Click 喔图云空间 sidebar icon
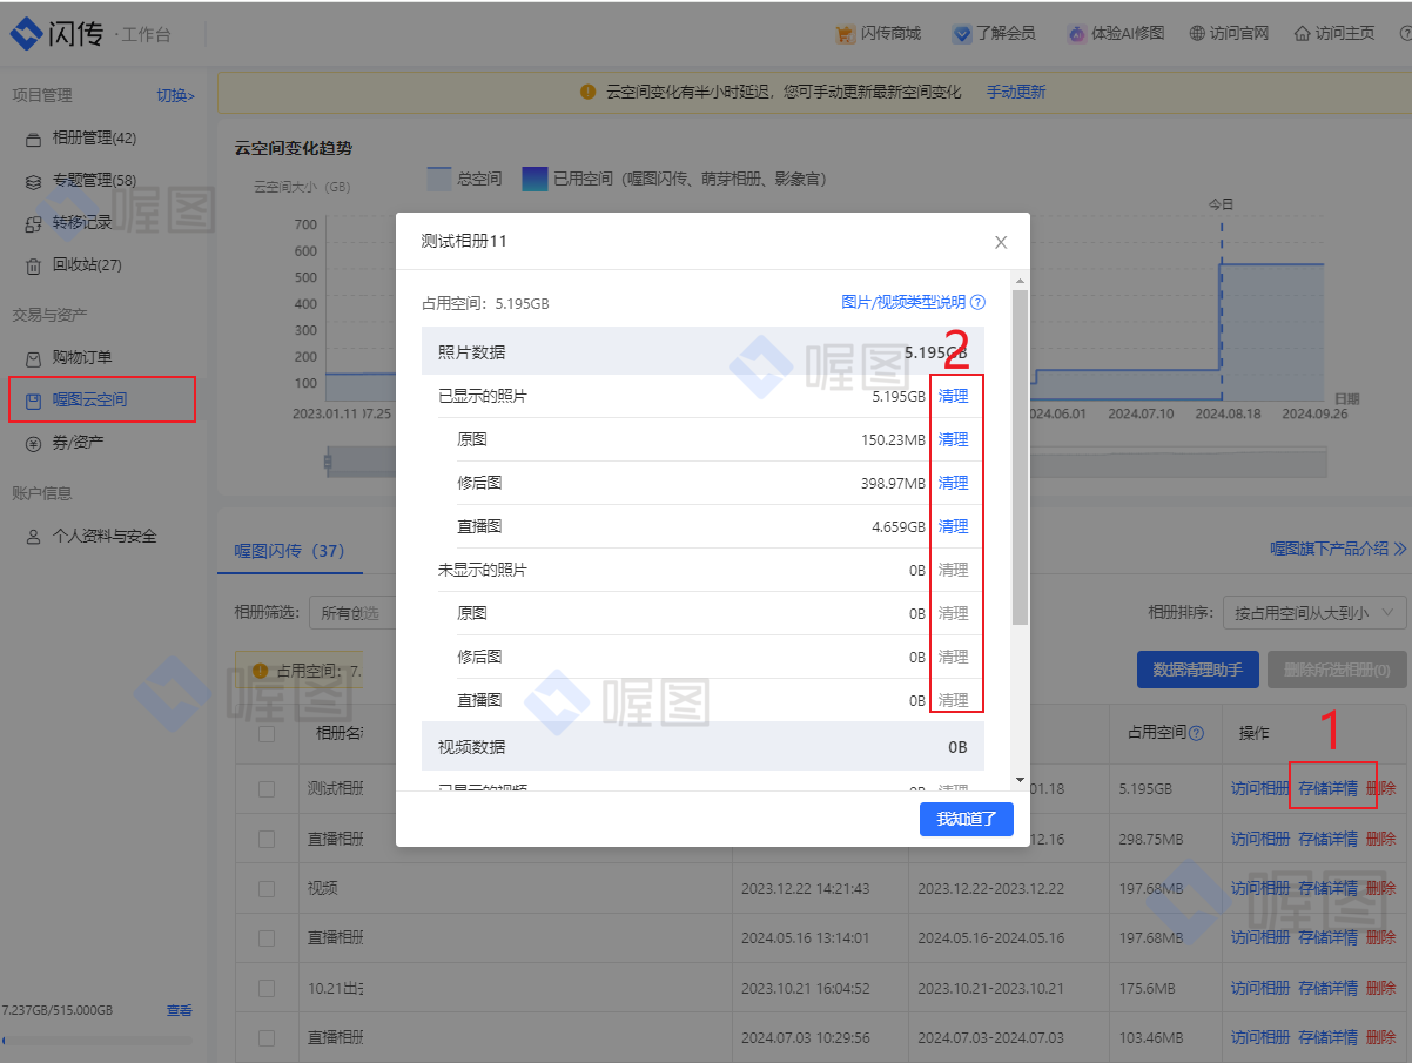 [x=33, y=400]
